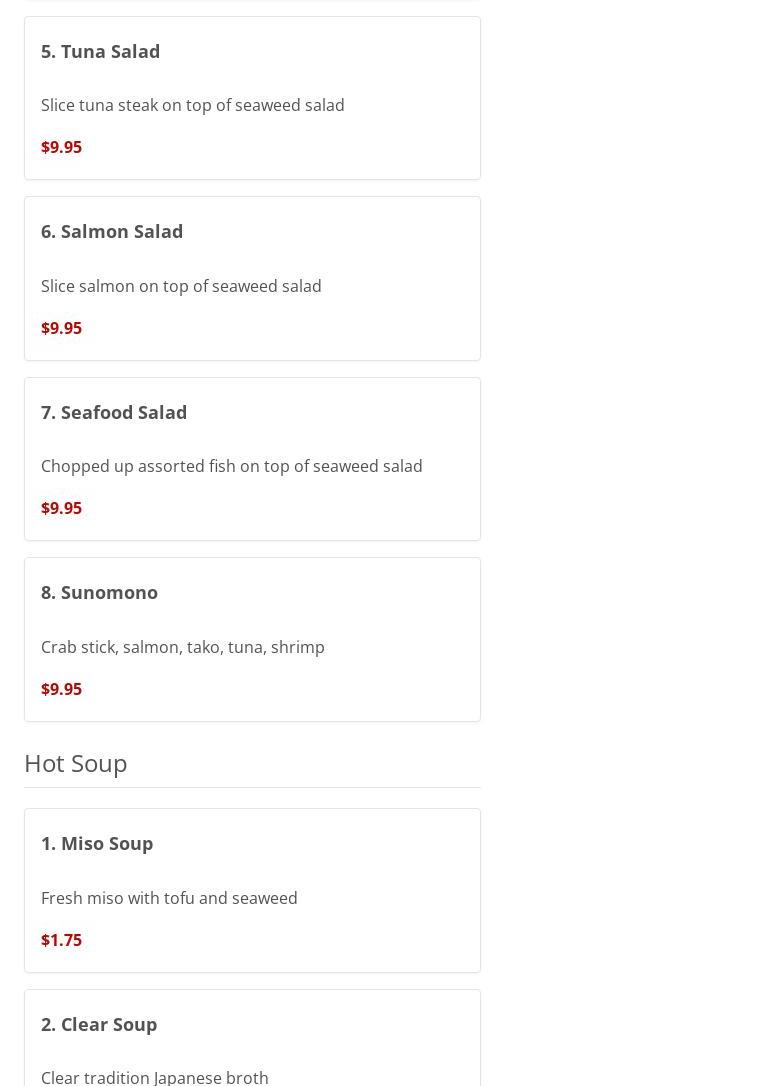Open the 5. Tuna Salad item title

coord(100,51)
